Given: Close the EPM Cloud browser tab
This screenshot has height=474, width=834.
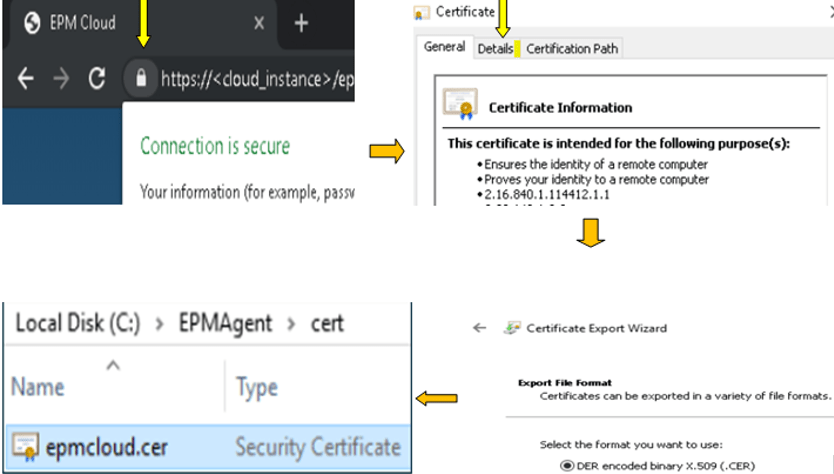Looking at the screenshot, I should click(259, 23).
